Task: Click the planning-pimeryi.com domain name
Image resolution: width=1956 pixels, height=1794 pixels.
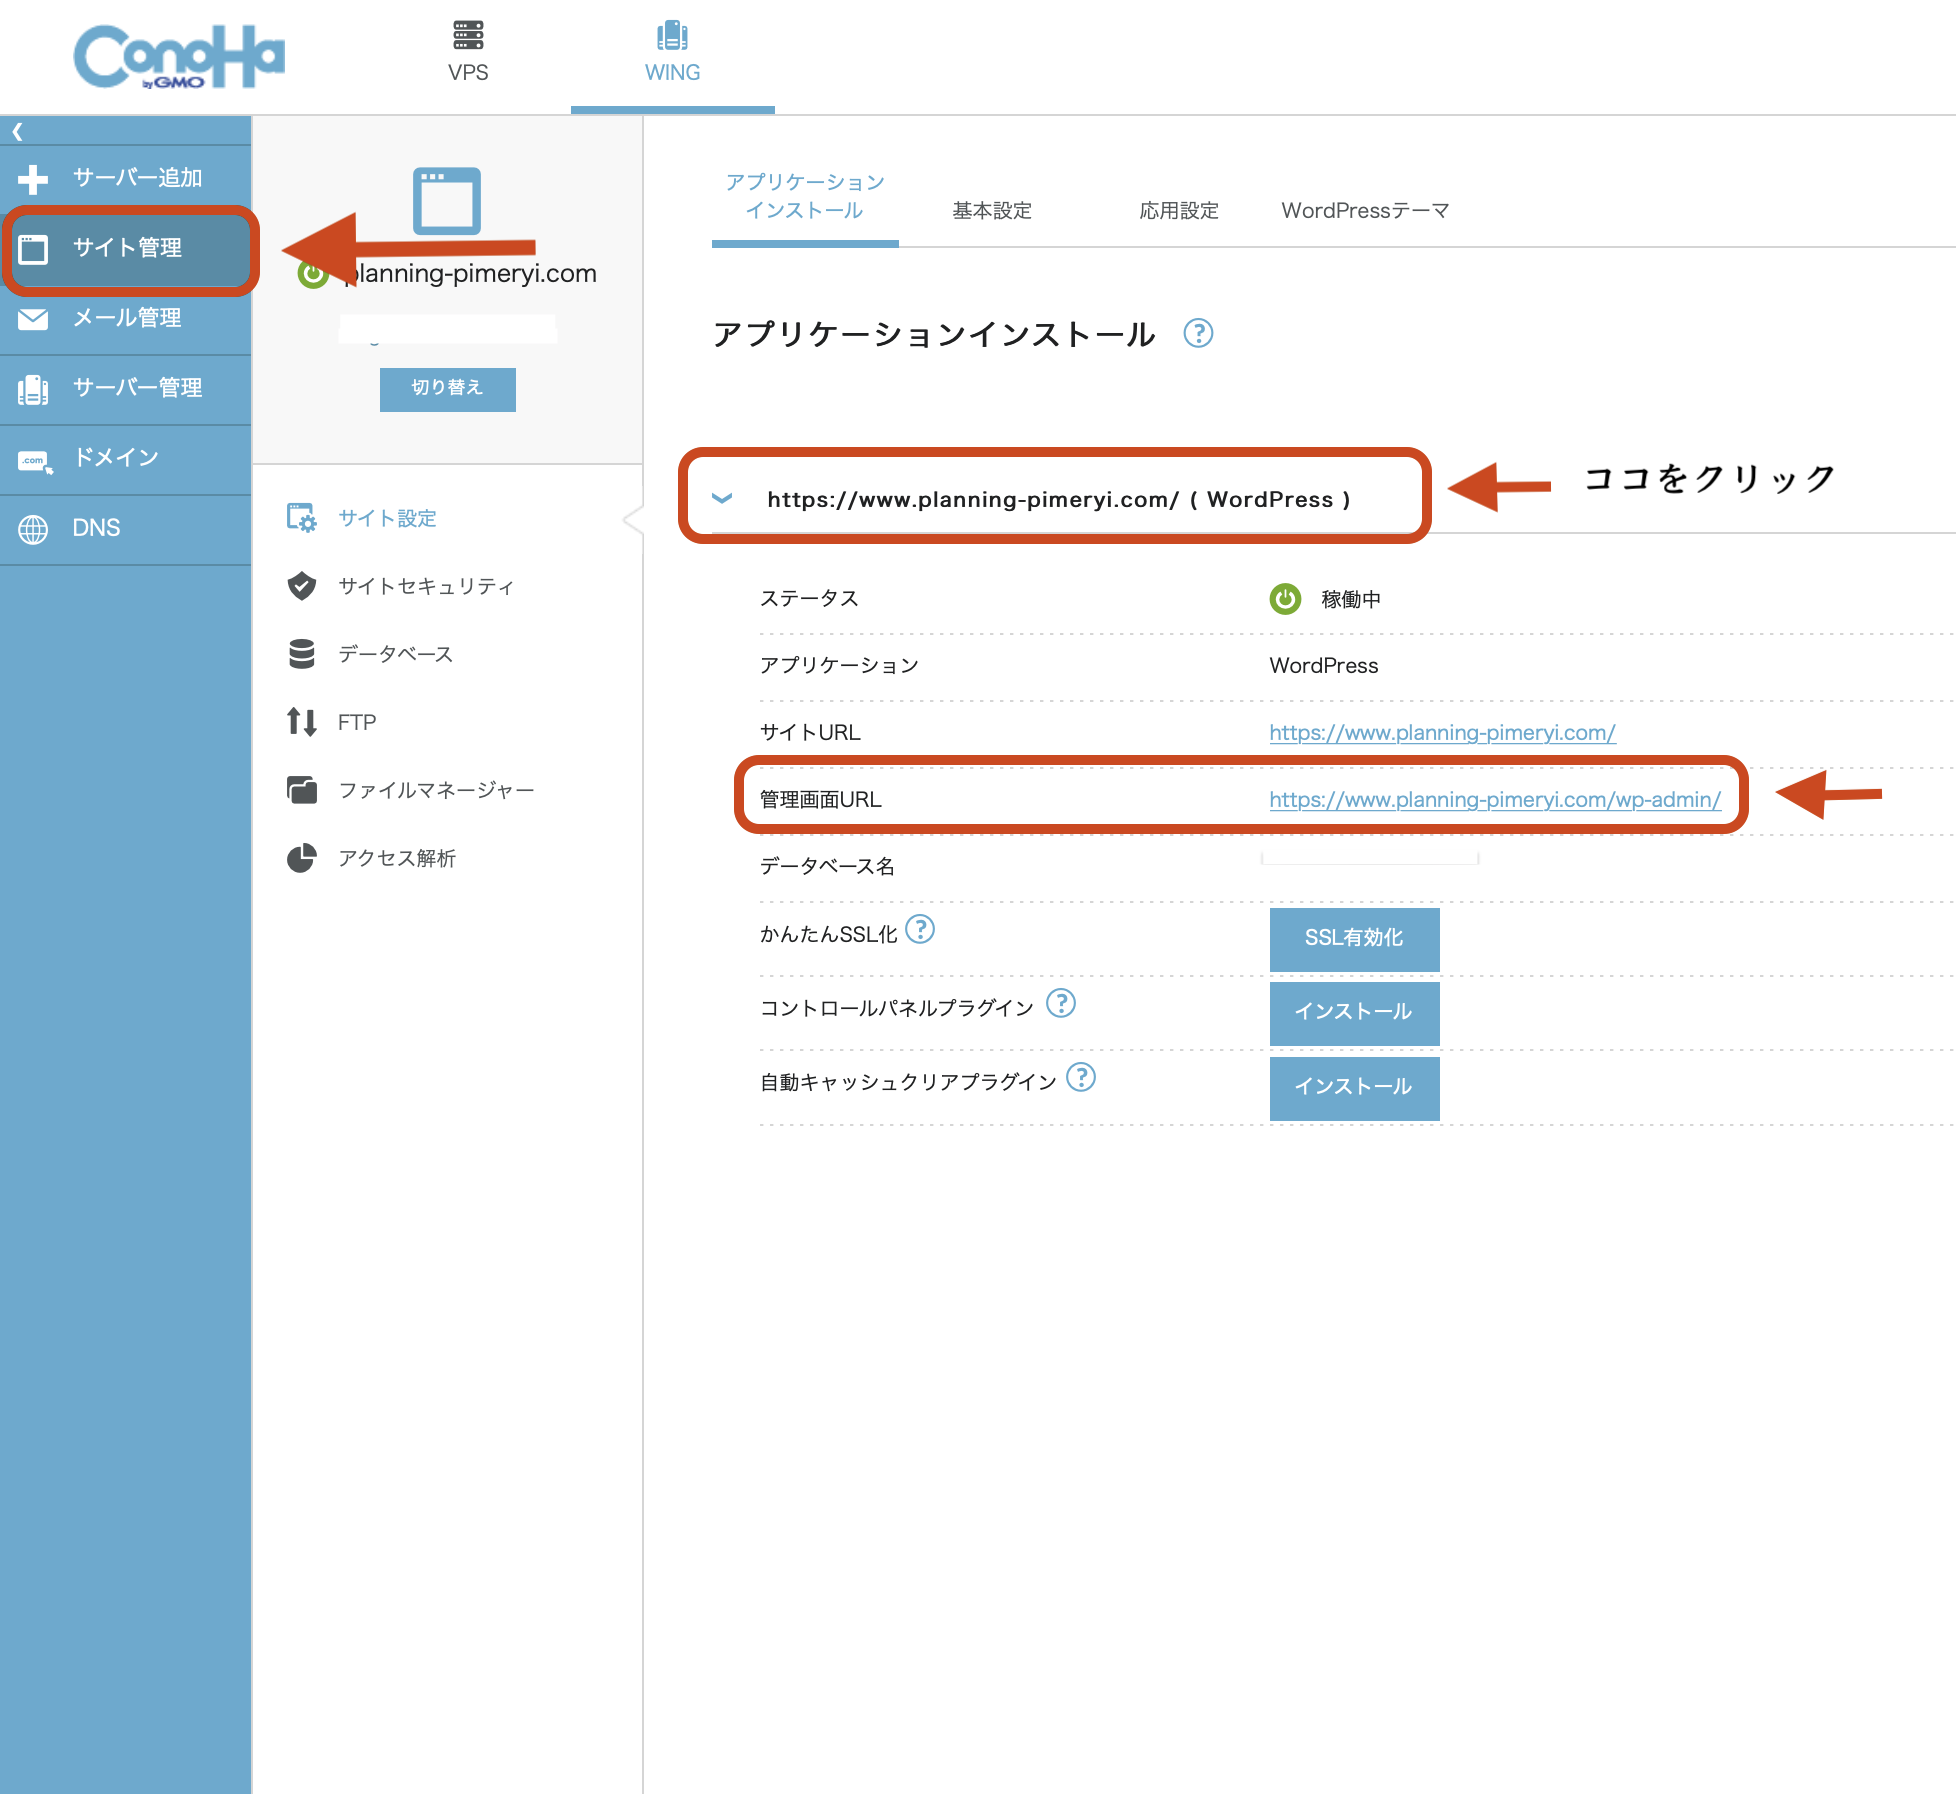Action: point(470,274)
